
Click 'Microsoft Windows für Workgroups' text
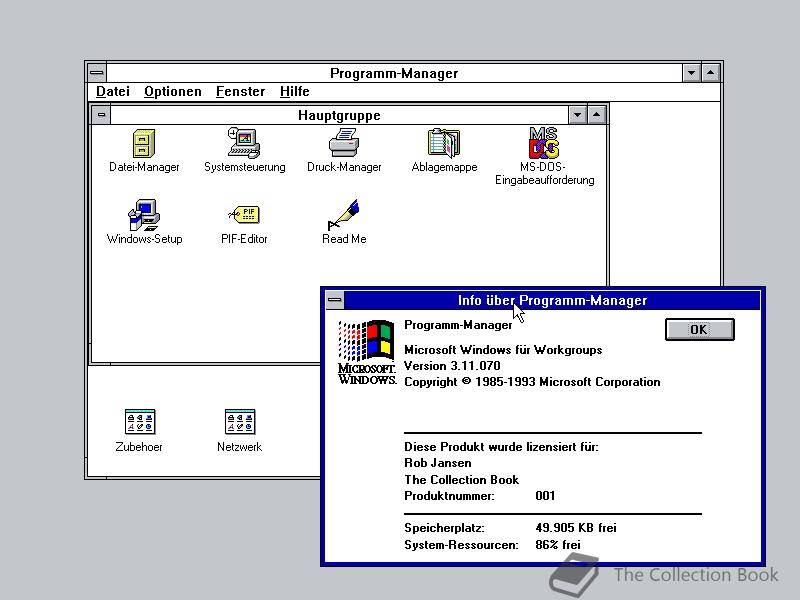pos(503,350)
